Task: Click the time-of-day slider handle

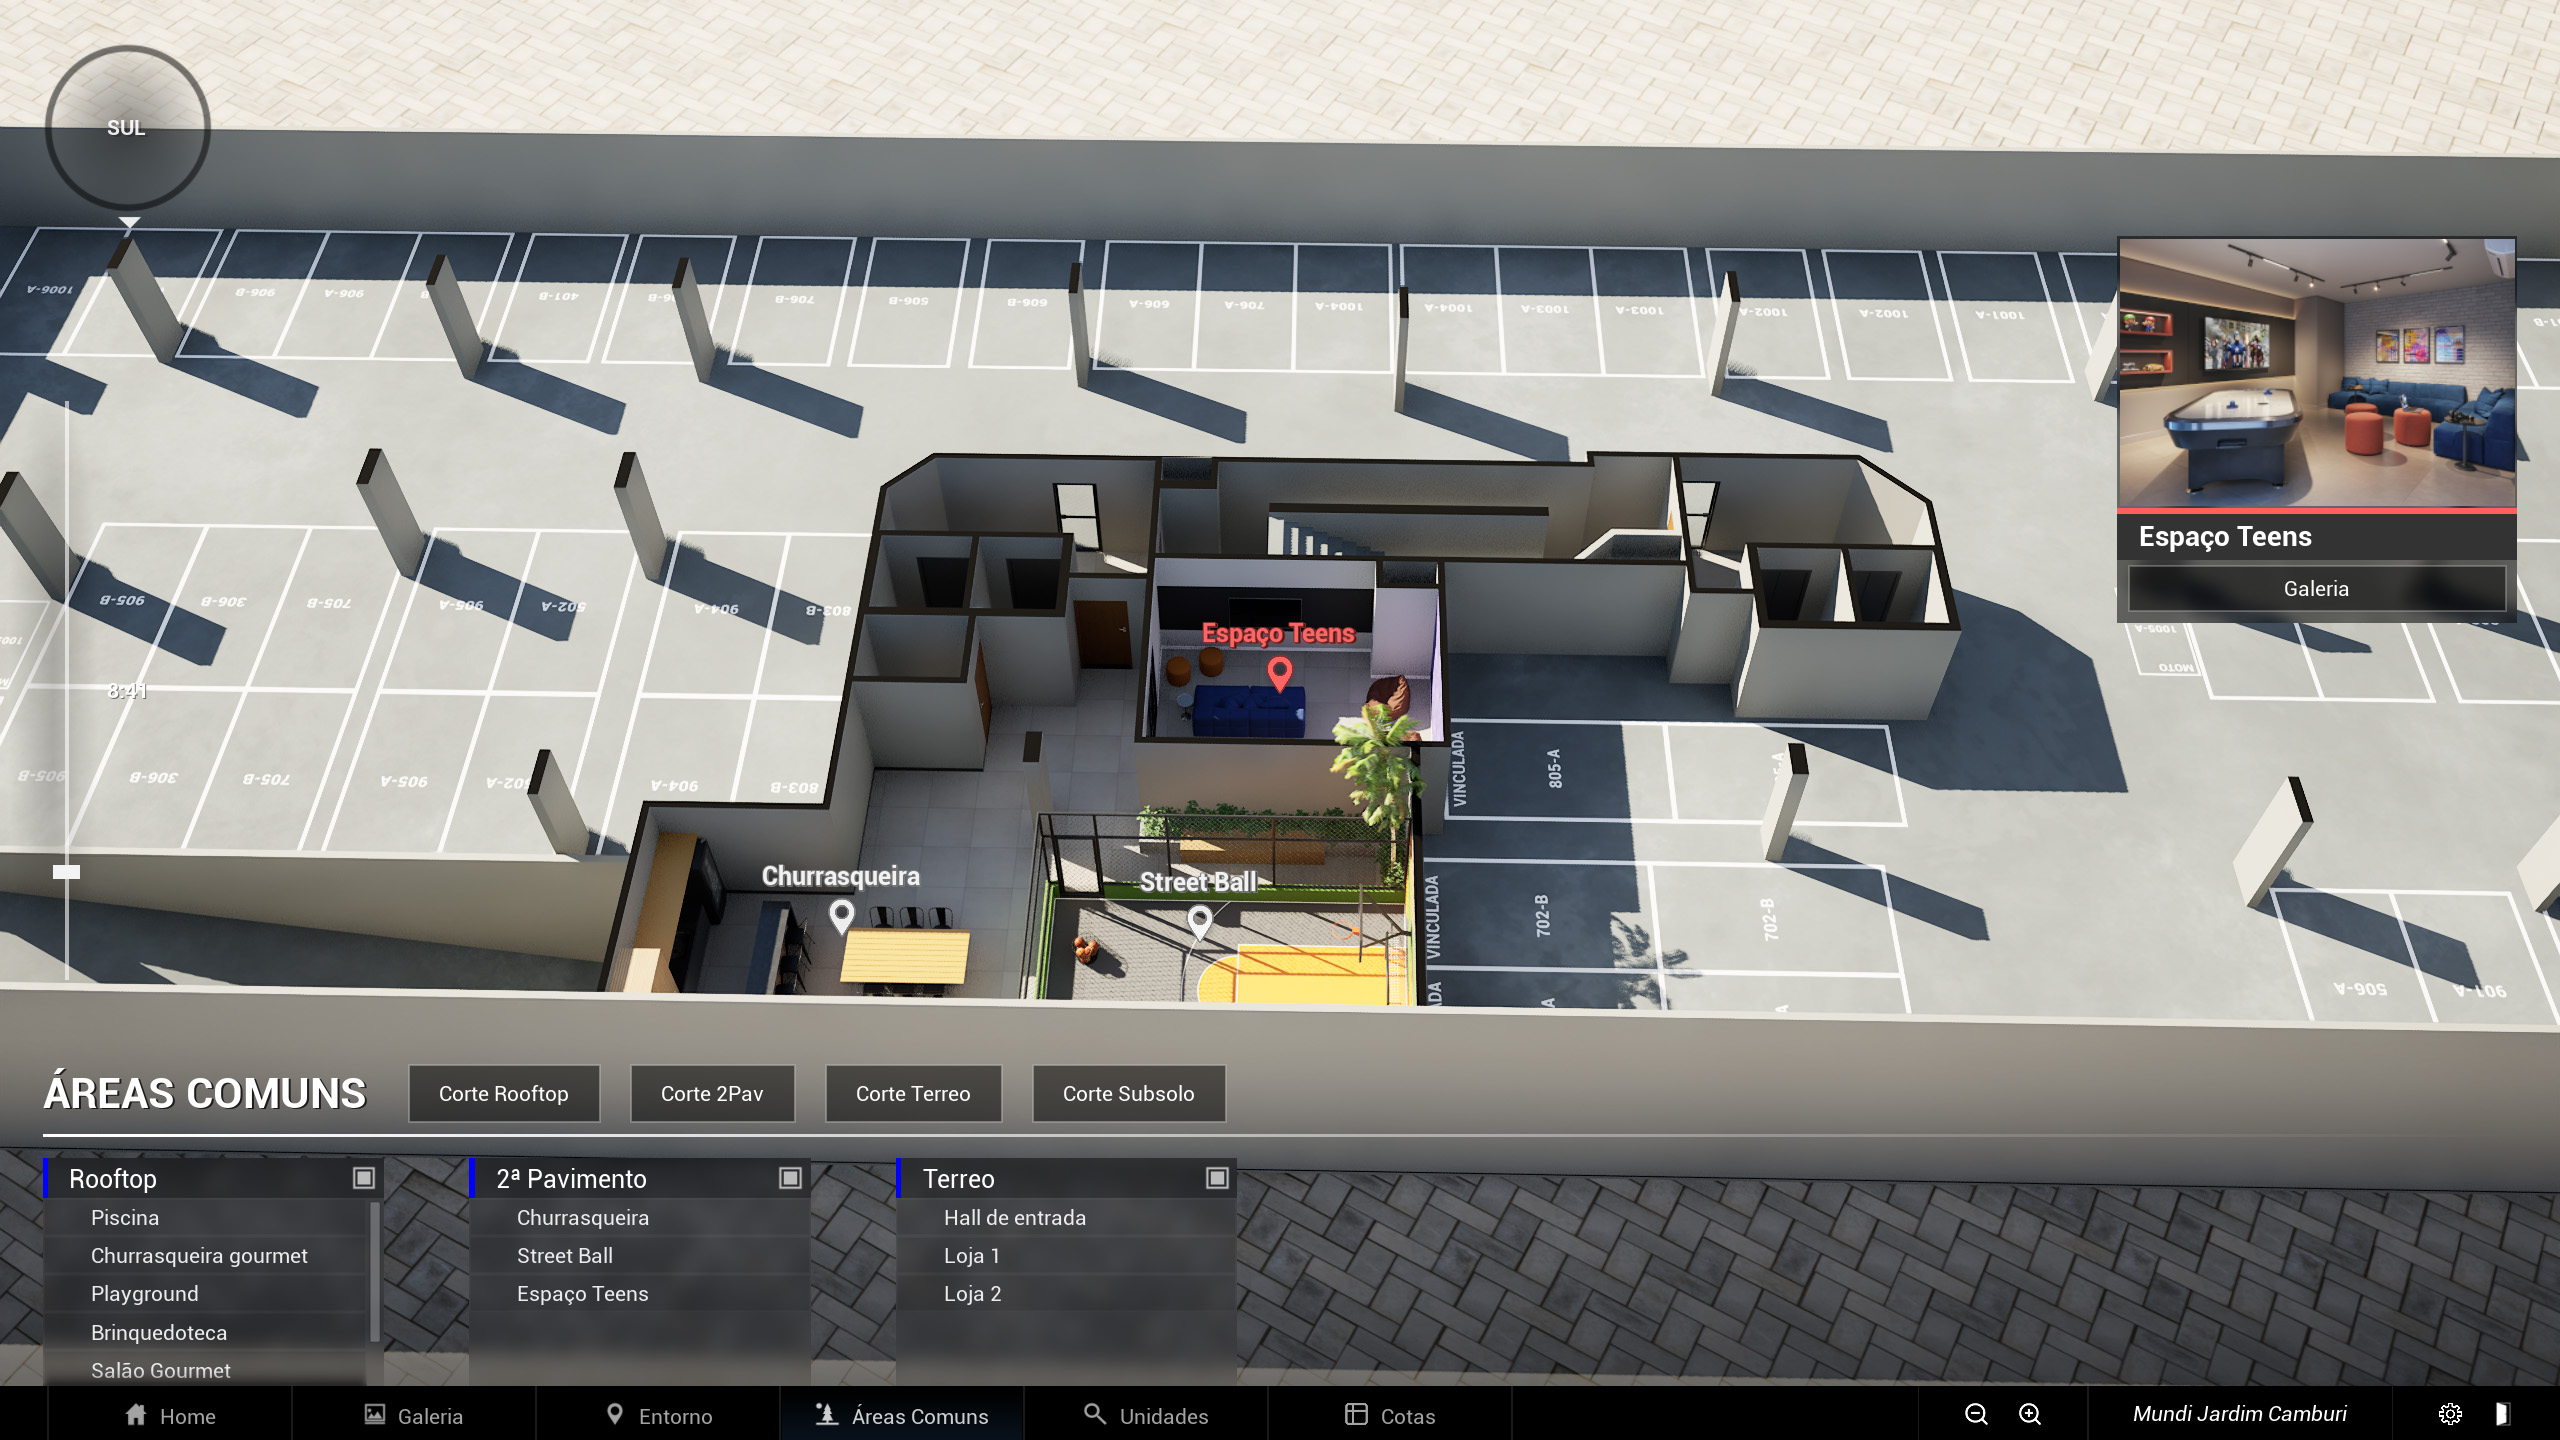Action: [66, 872]
